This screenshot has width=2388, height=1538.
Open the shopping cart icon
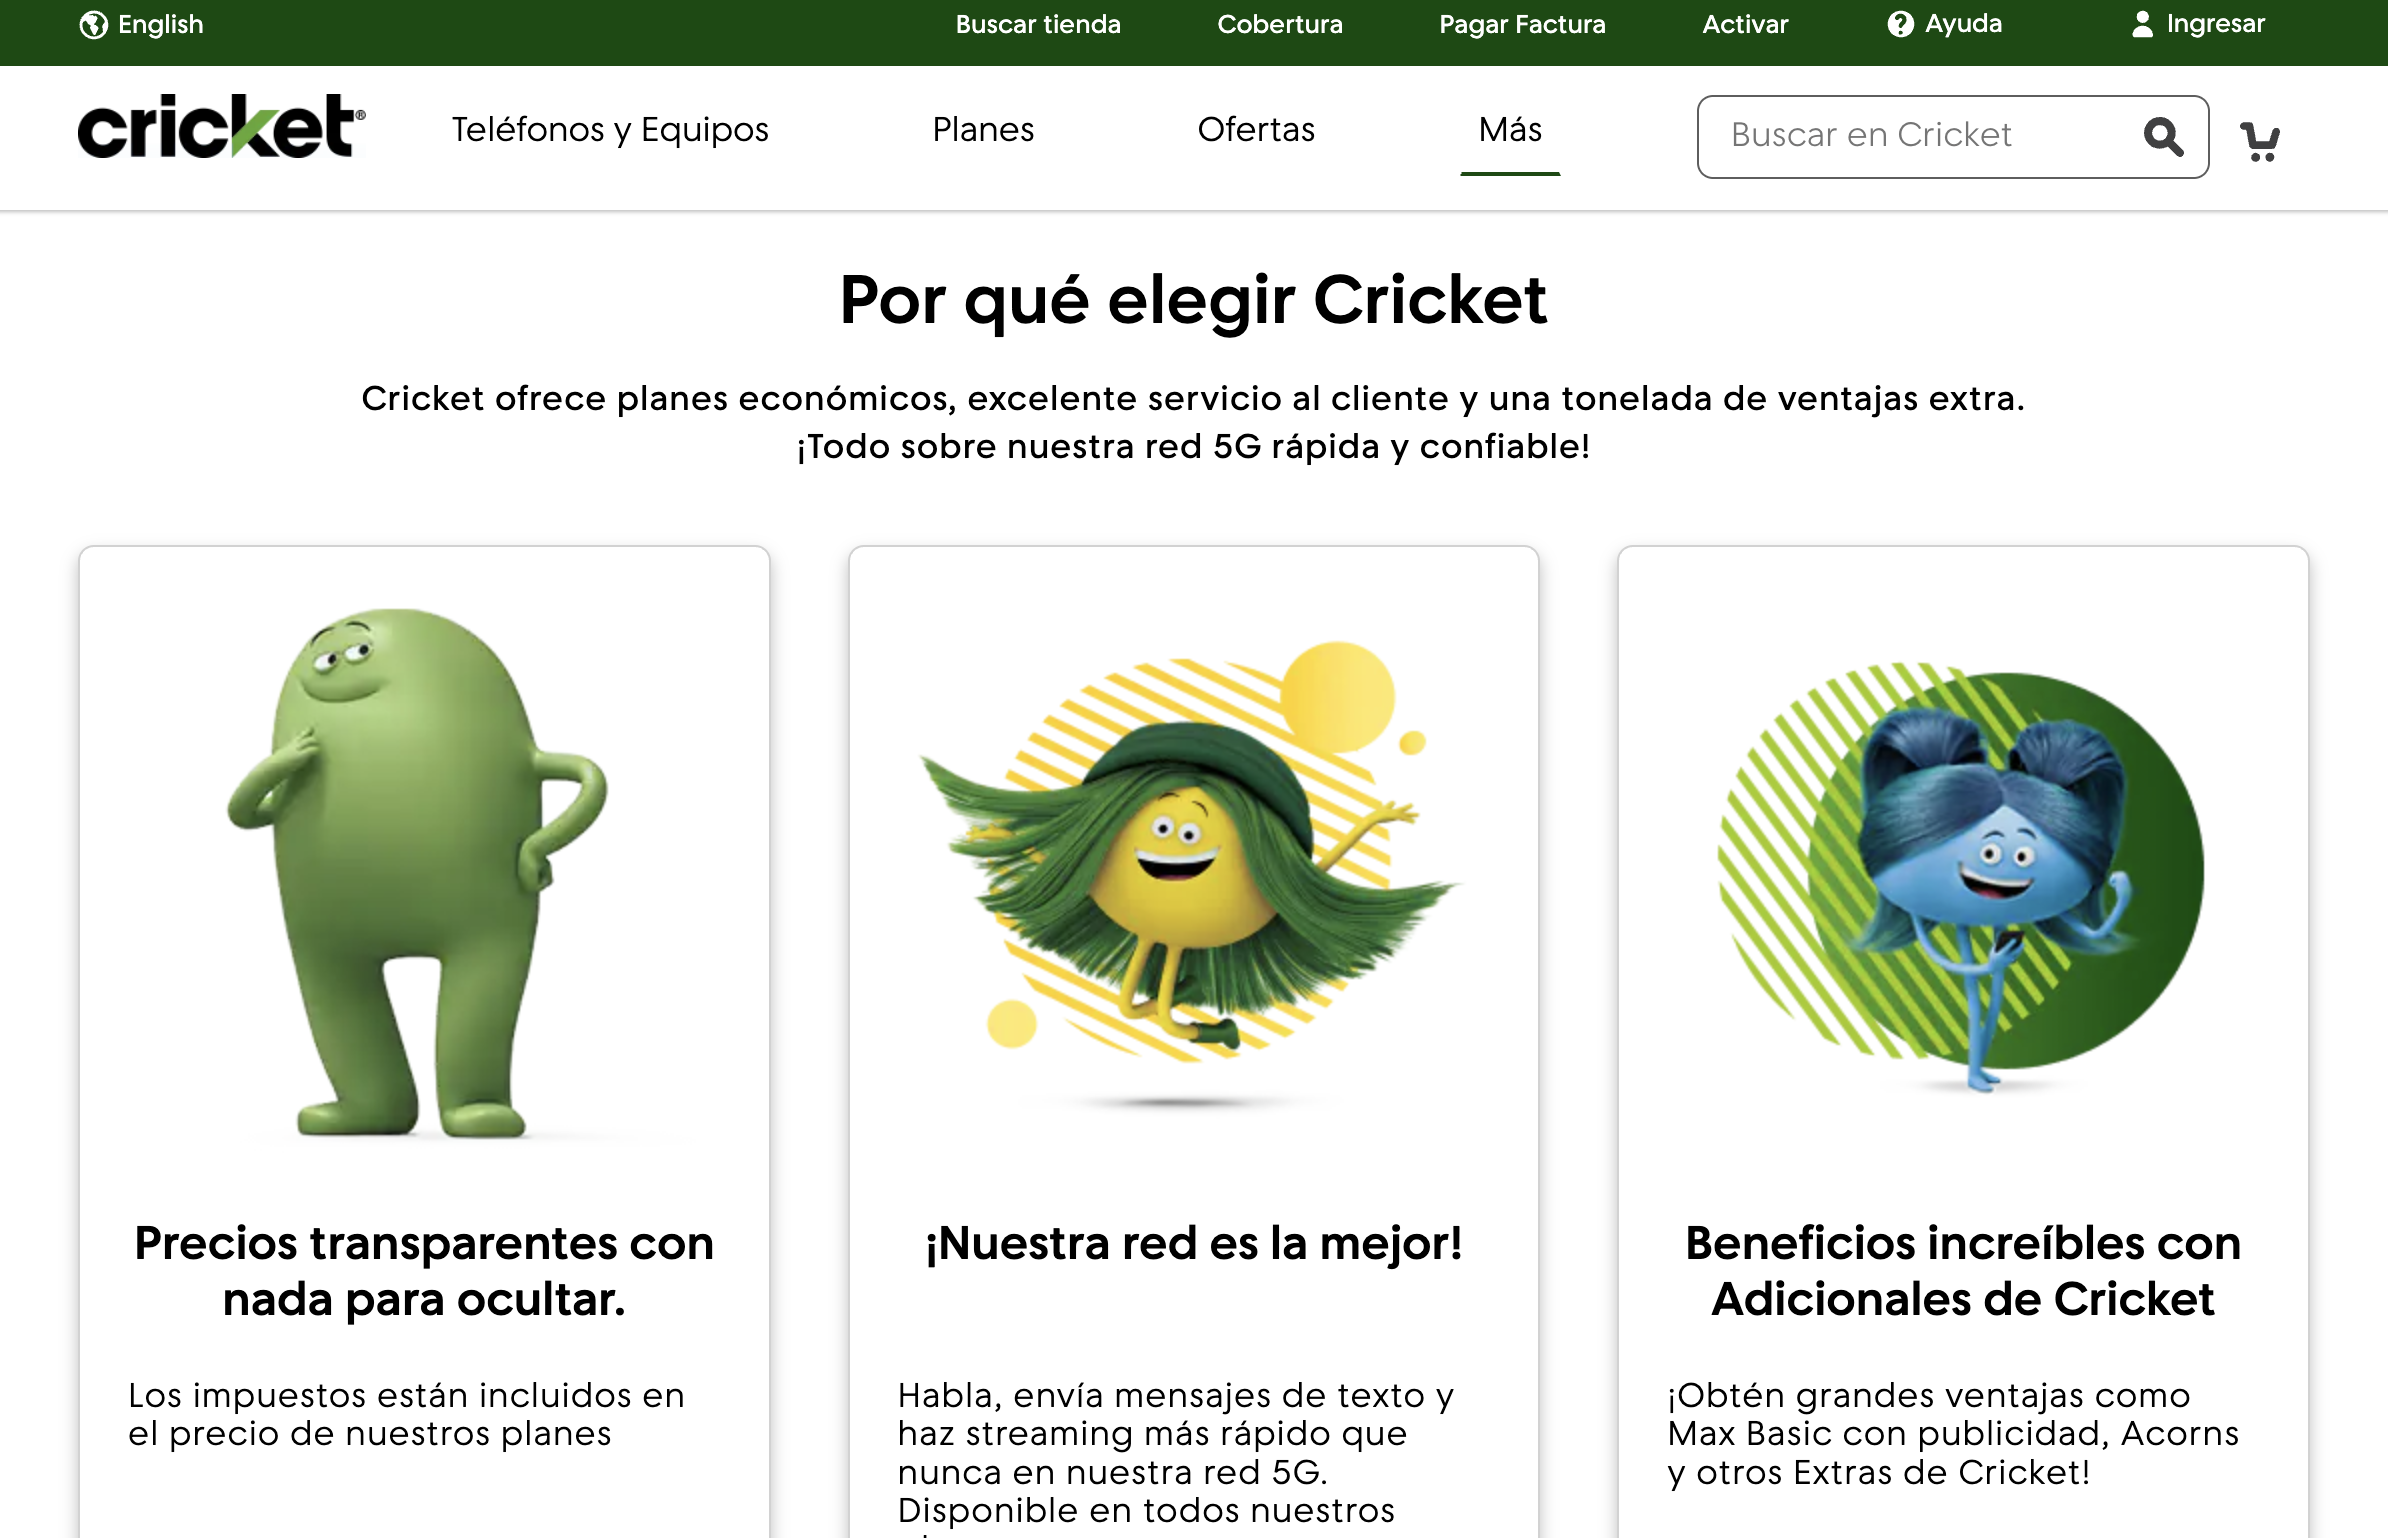point(2260,141)
